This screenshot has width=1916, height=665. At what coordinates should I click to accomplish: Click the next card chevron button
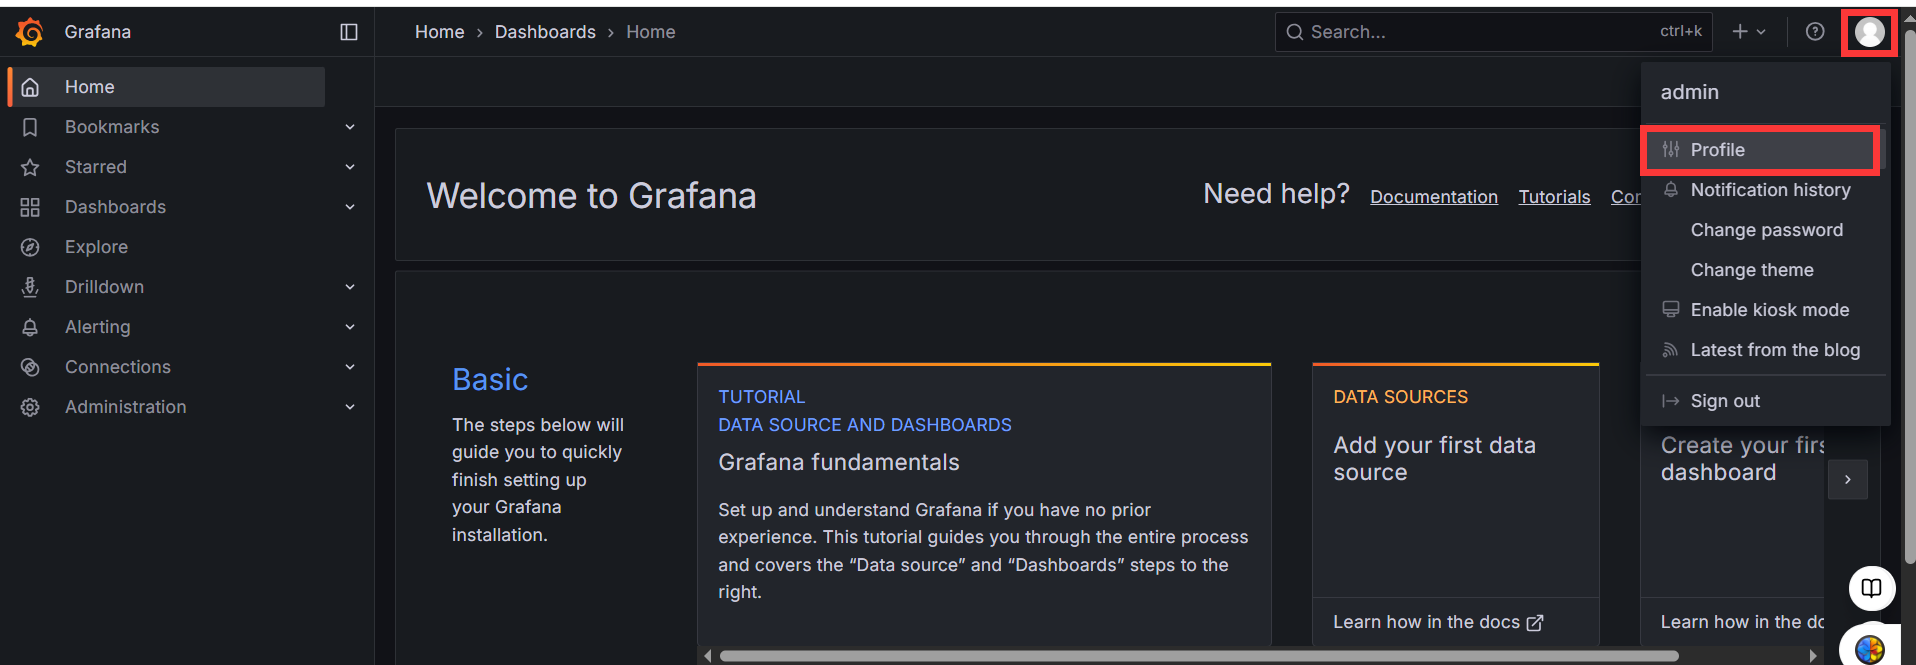pos(1848,480)
